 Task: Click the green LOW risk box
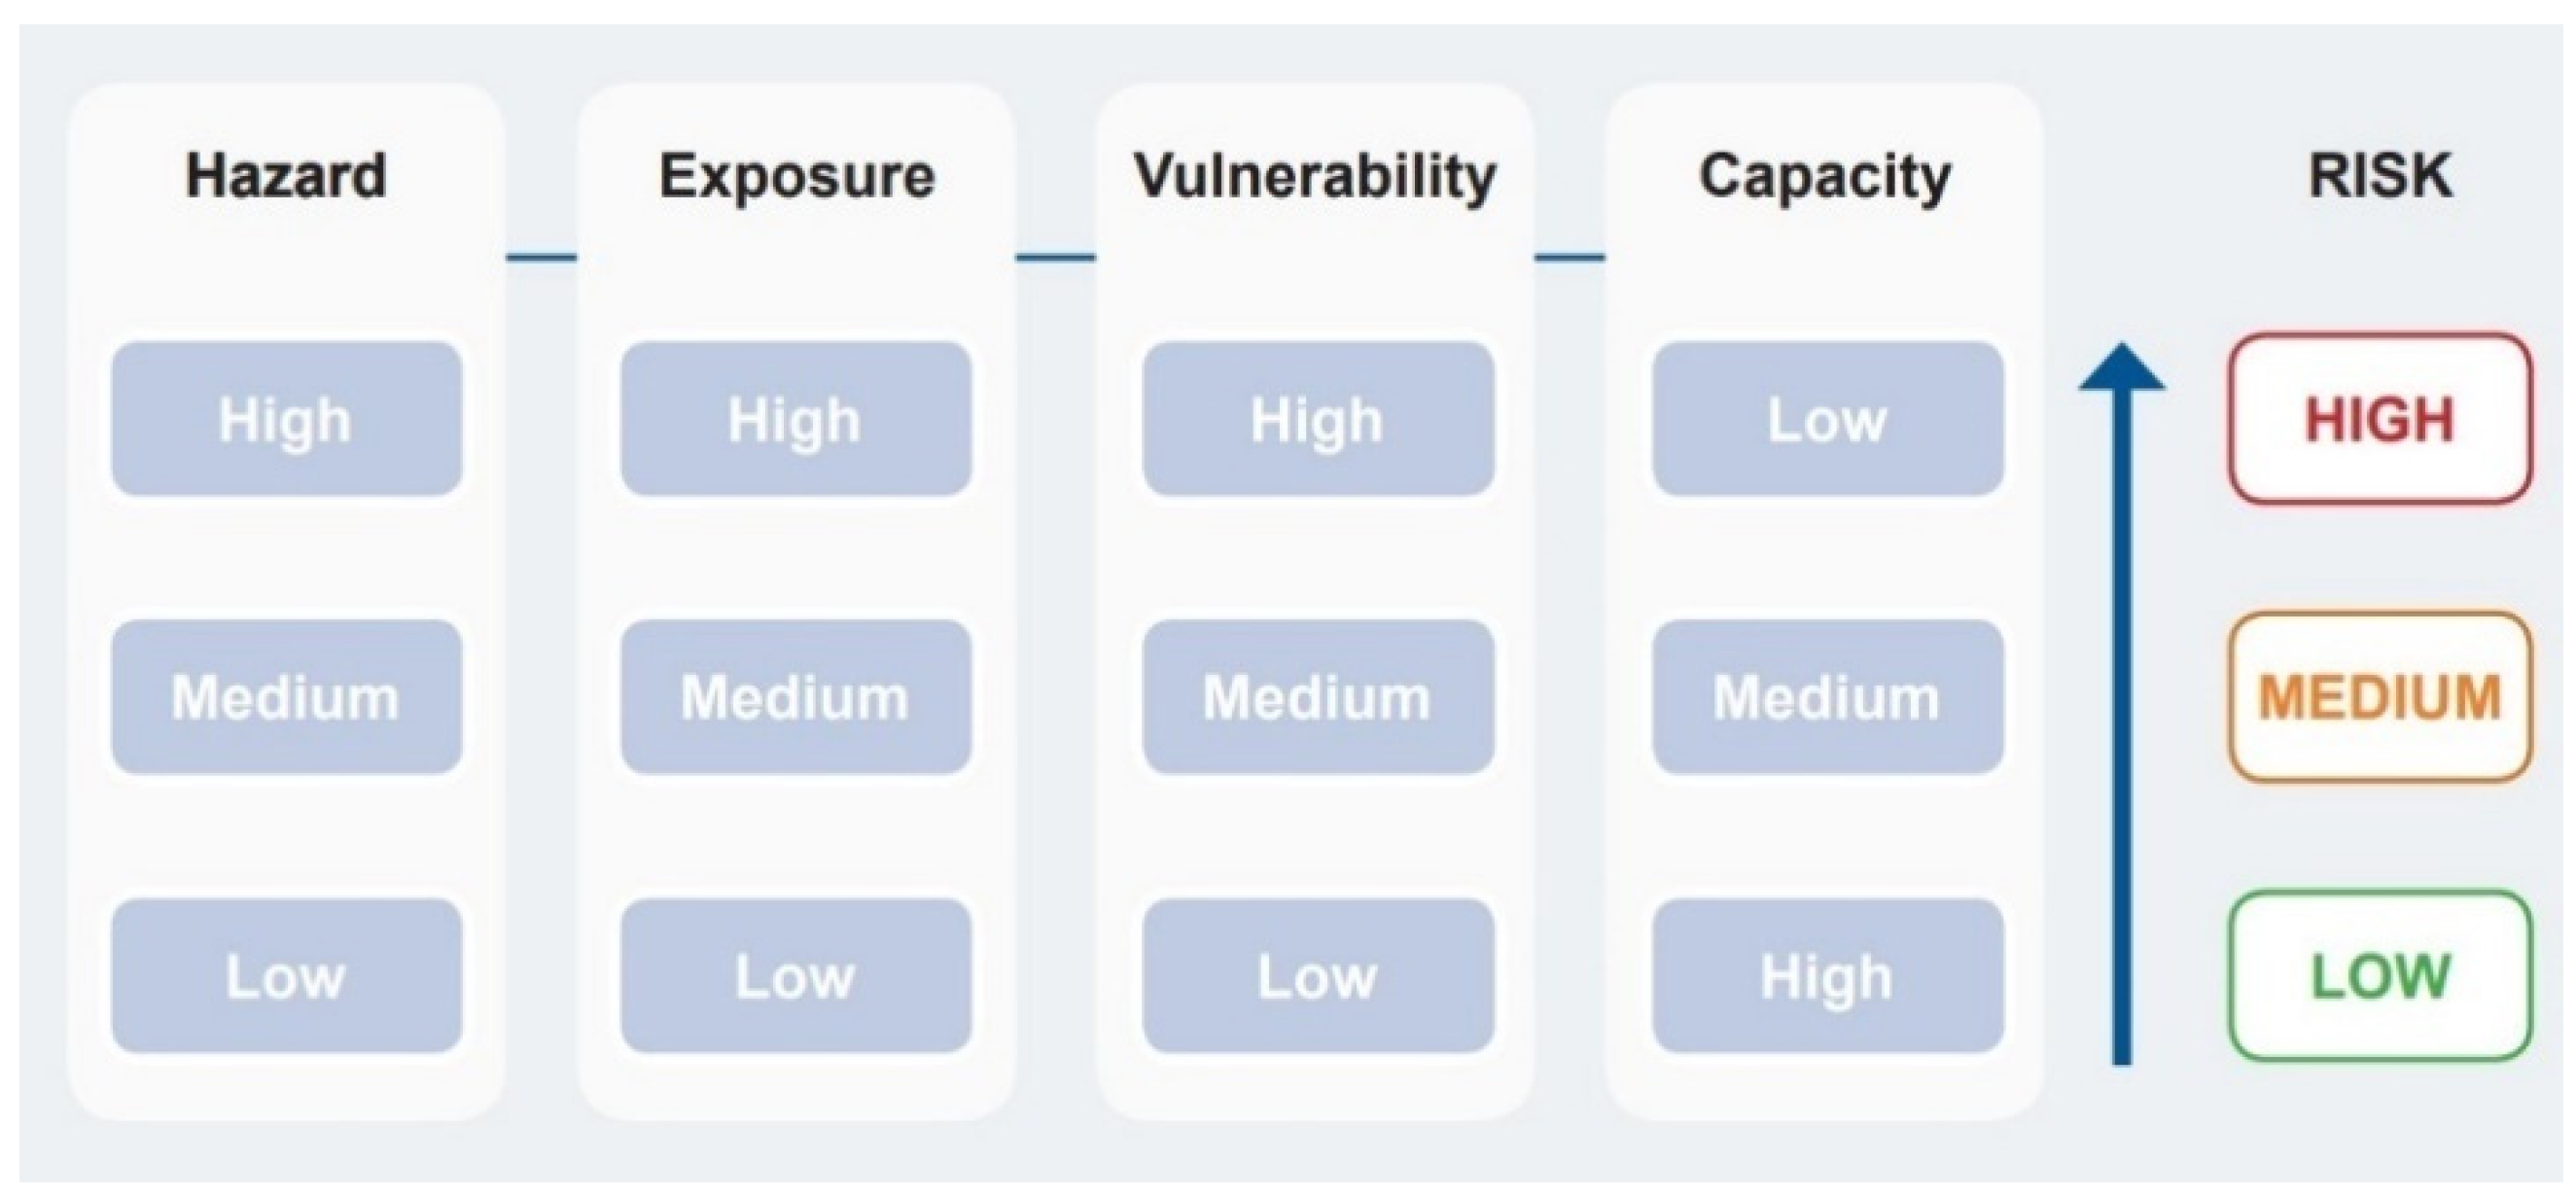[x=2379, y=975]
